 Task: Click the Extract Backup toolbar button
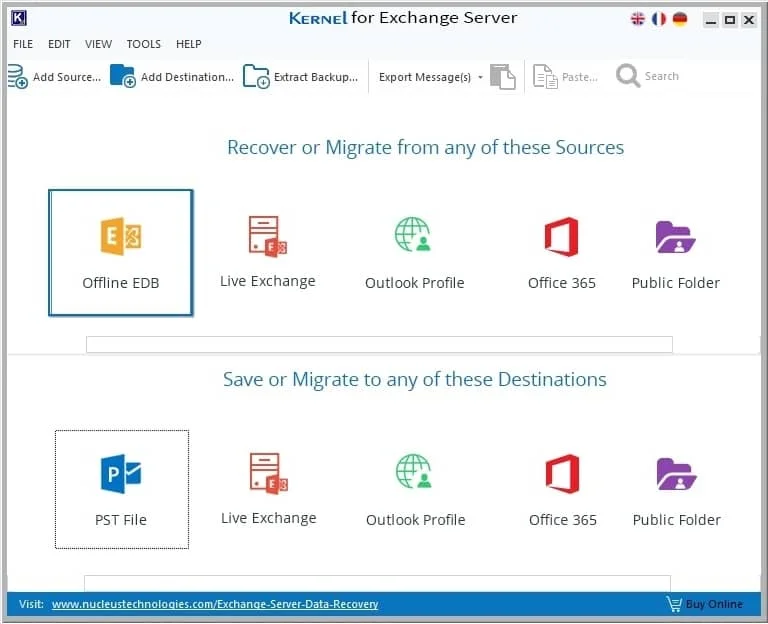click(301, 77)
